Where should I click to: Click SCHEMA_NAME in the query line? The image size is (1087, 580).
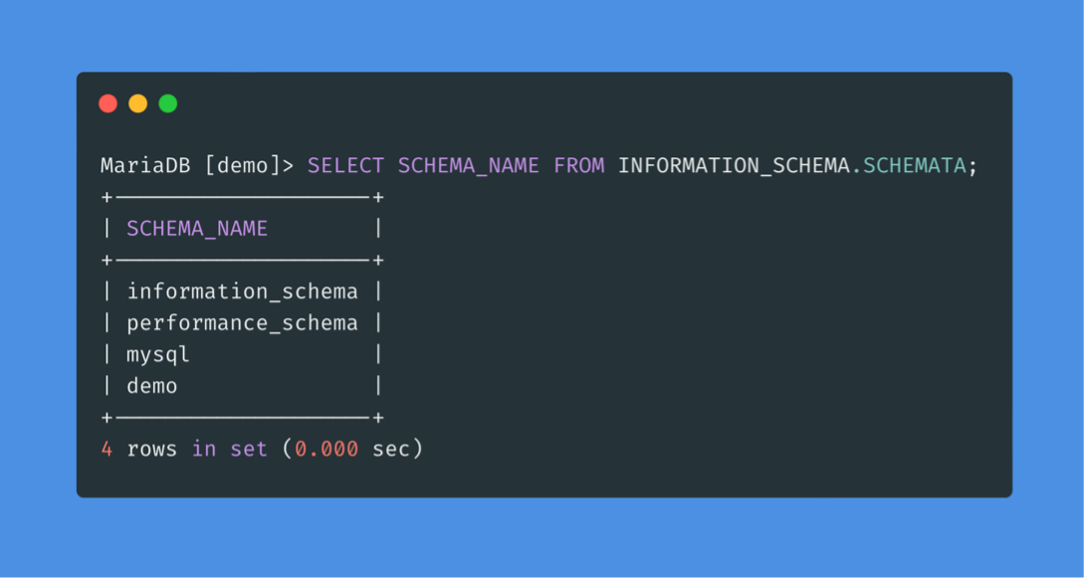468,166
